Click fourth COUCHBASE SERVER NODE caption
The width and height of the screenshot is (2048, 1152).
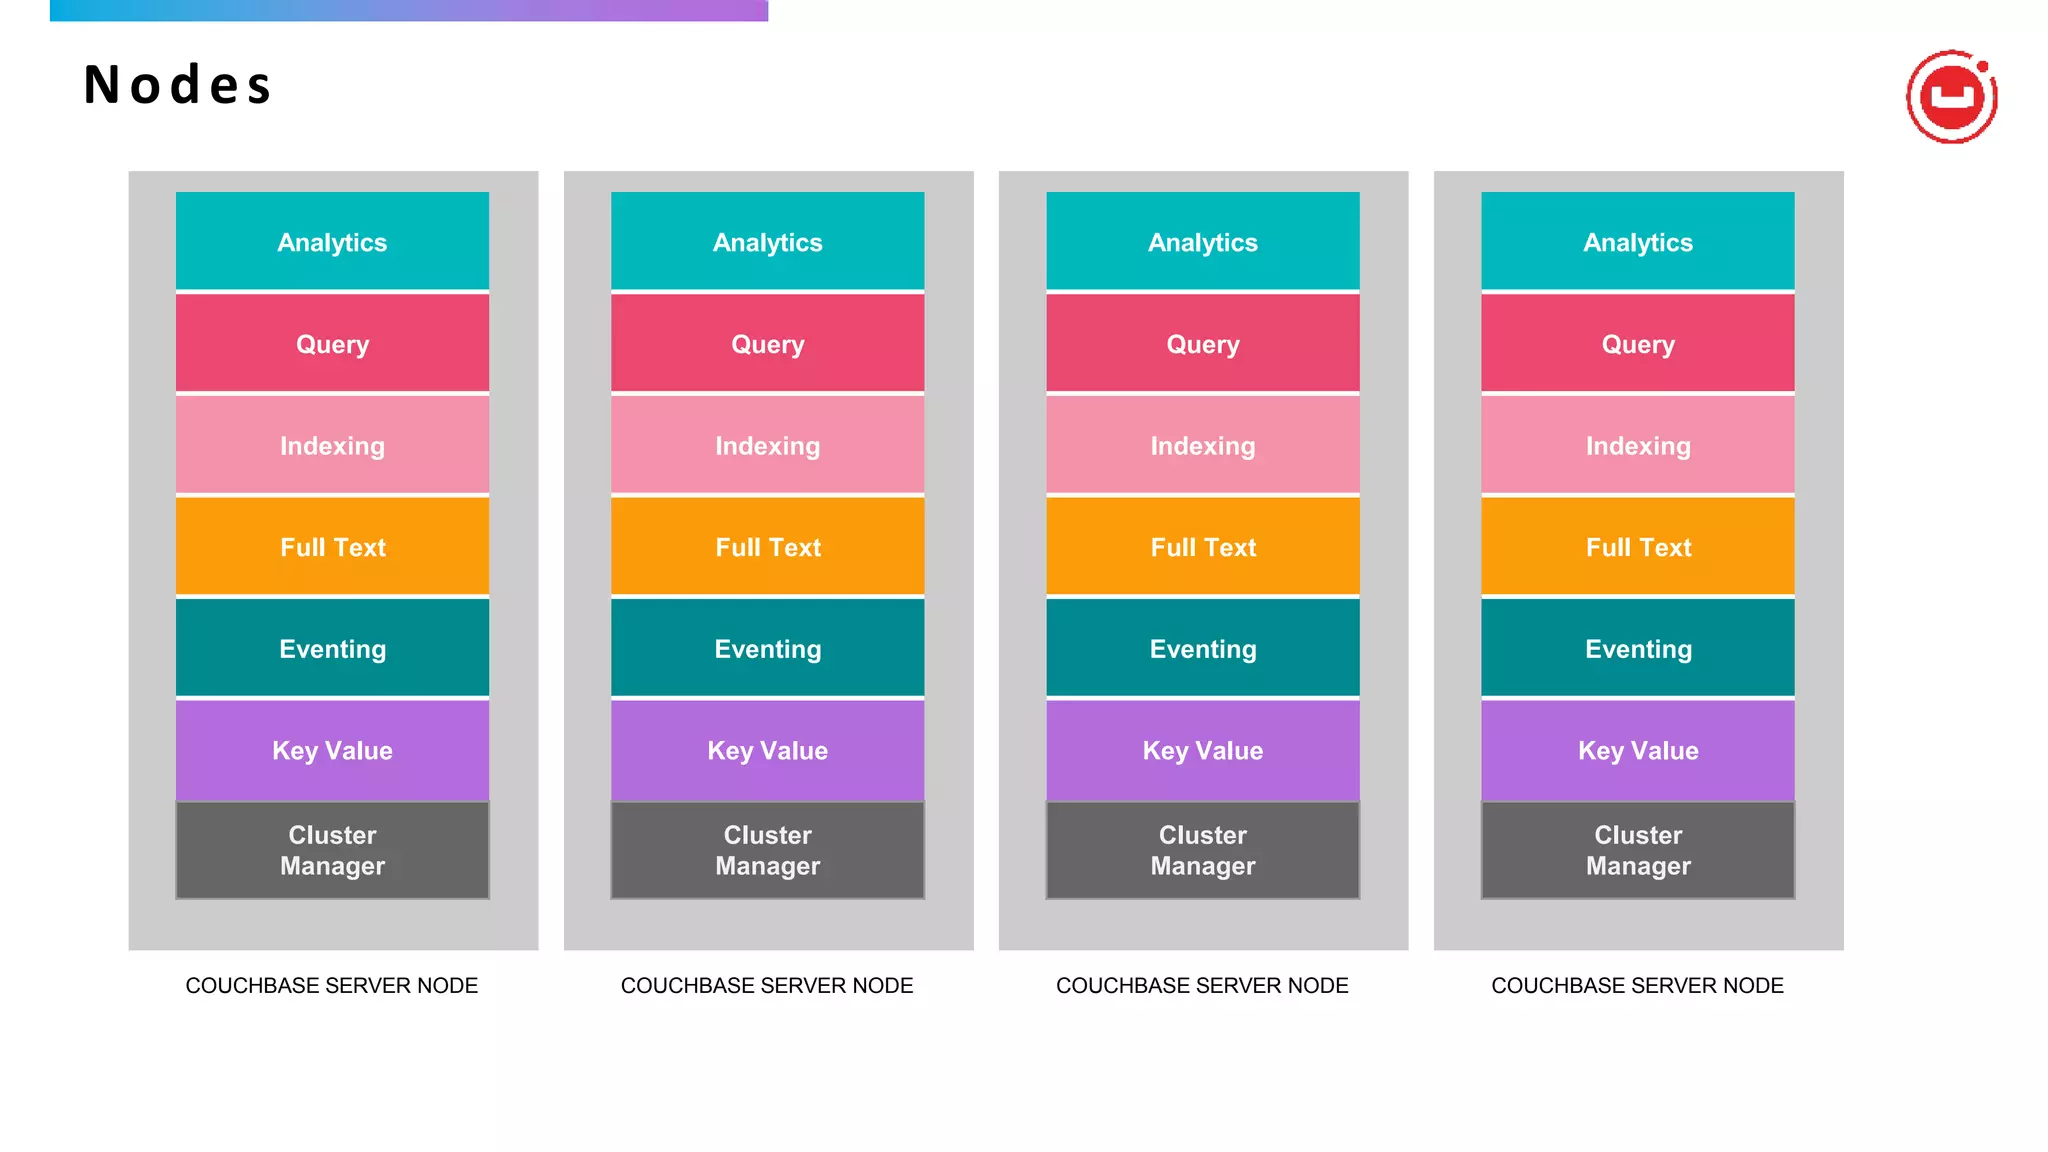point(1638,985)
